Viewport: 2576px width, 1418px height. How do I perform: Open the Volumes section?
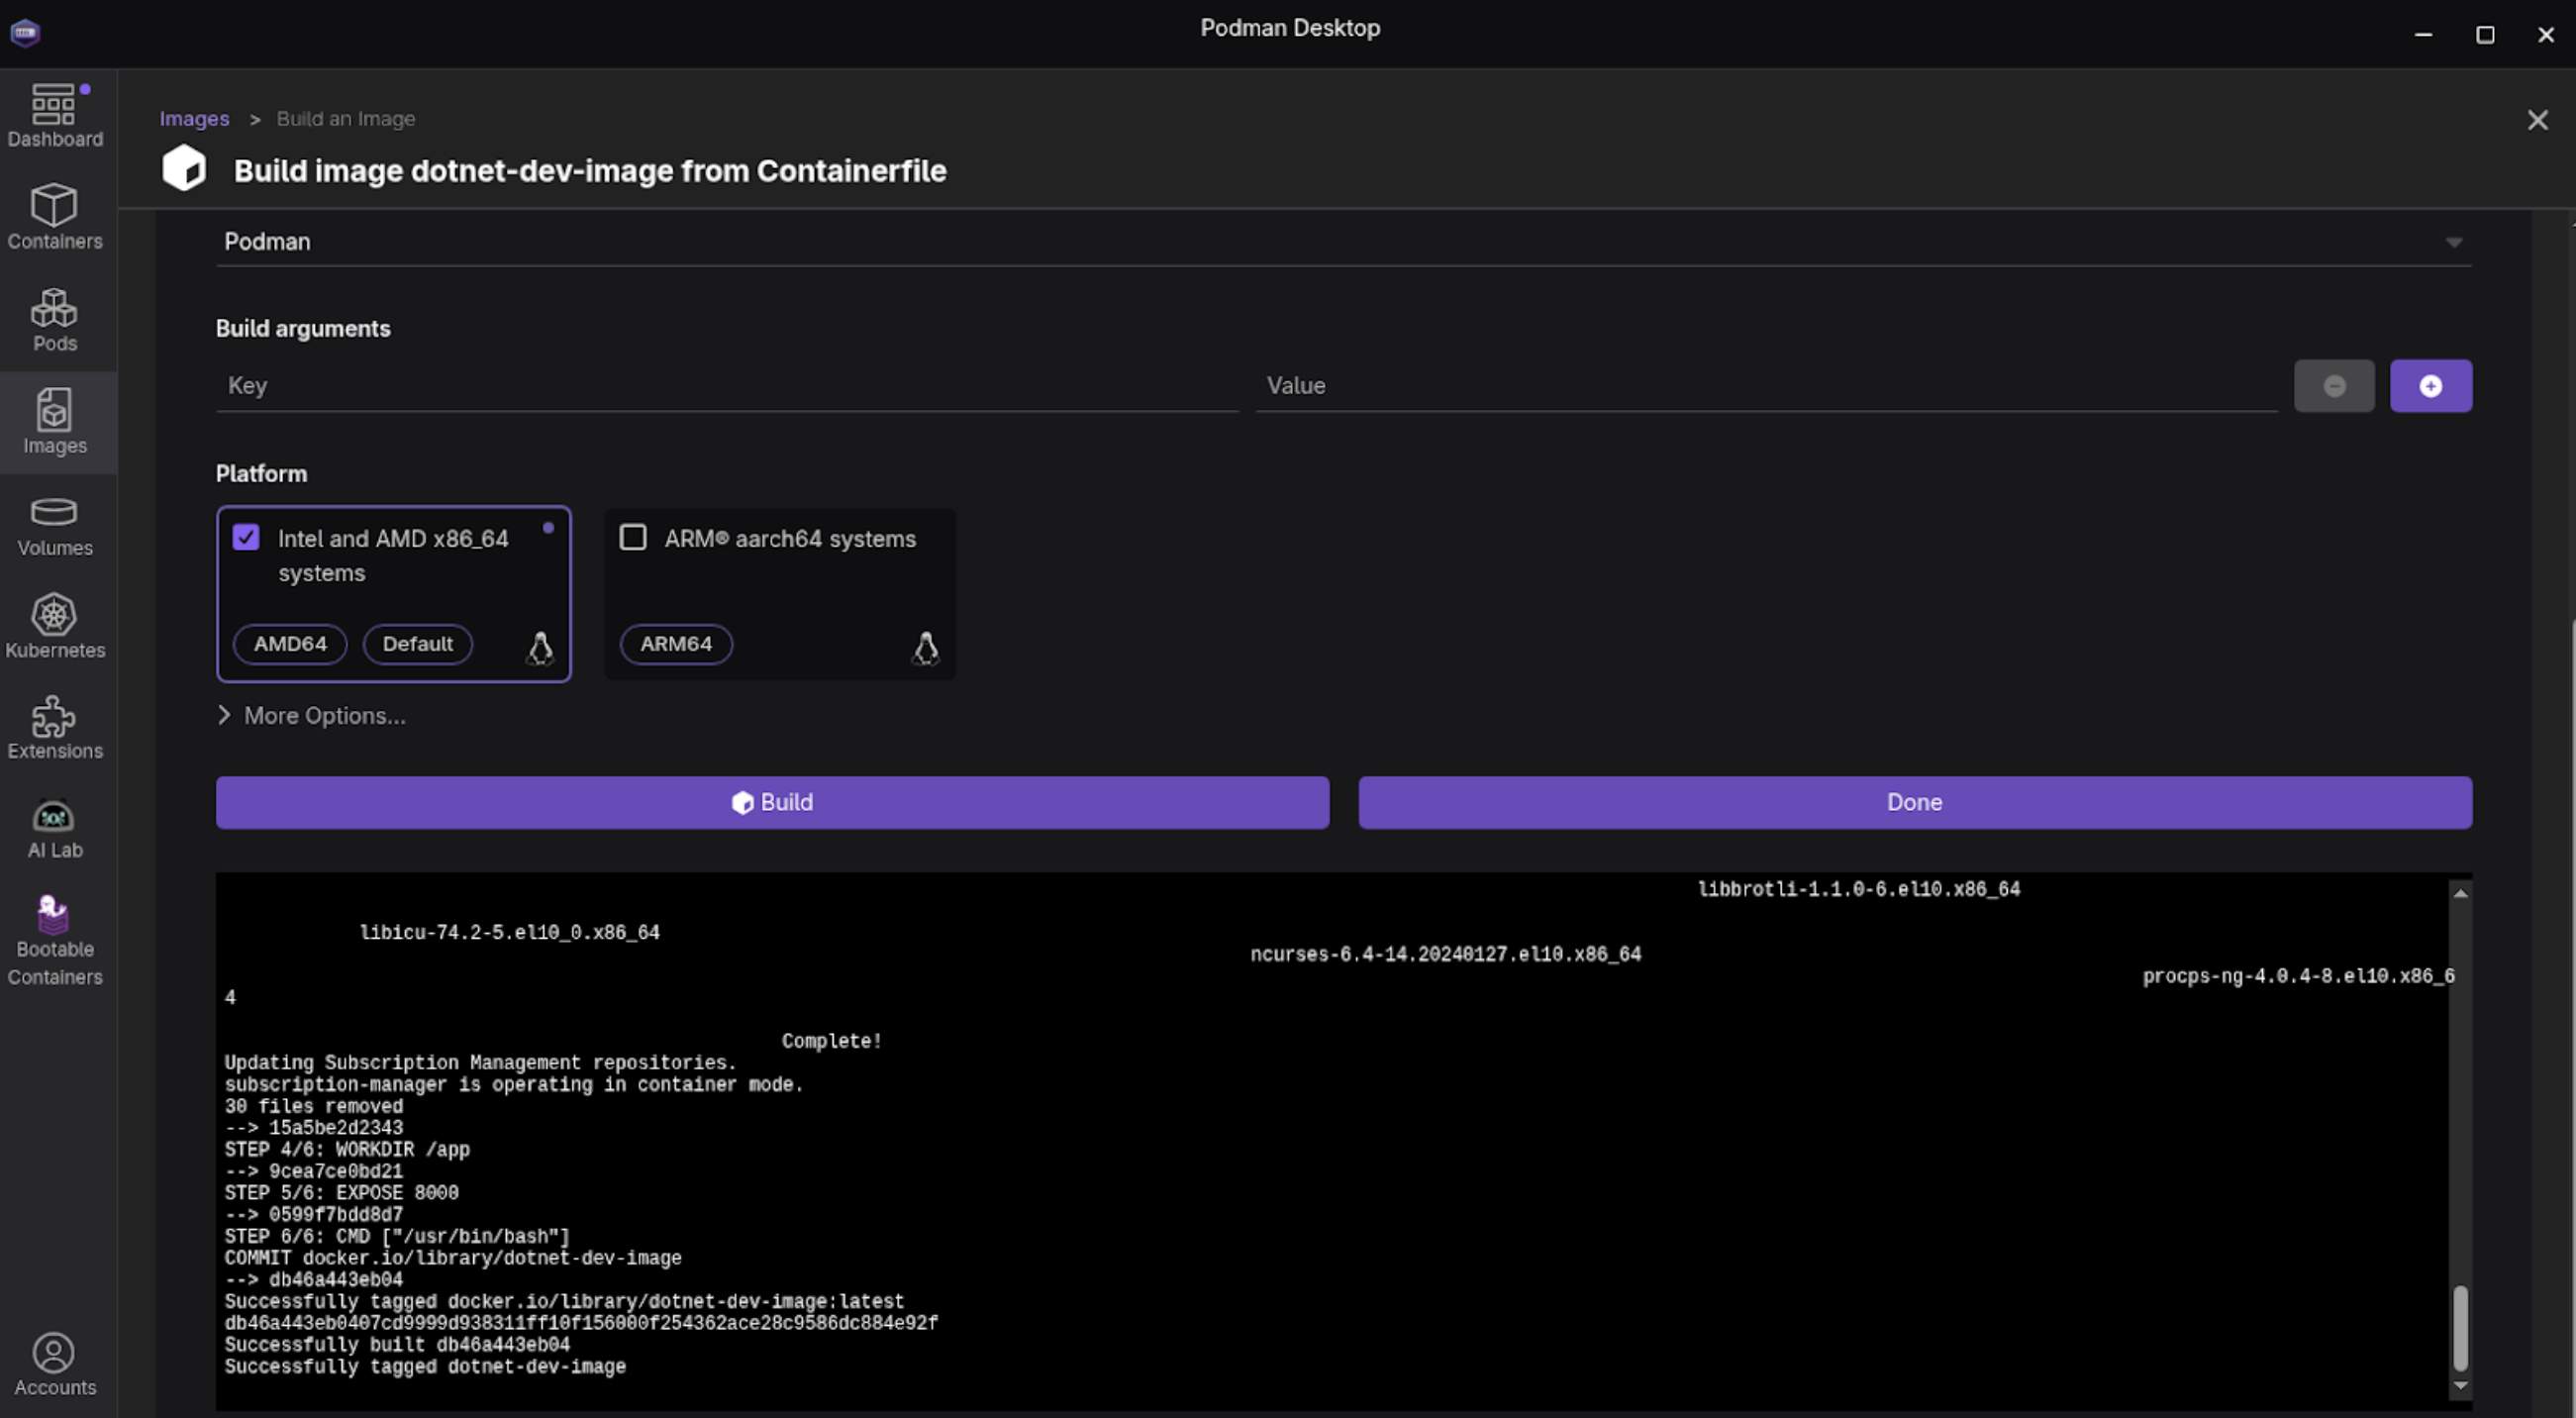tap(54, 526)
